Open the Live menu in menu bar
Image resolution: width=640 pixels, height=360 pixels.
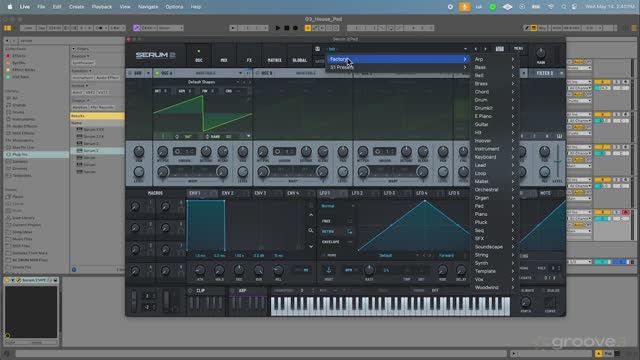(25, 7)
